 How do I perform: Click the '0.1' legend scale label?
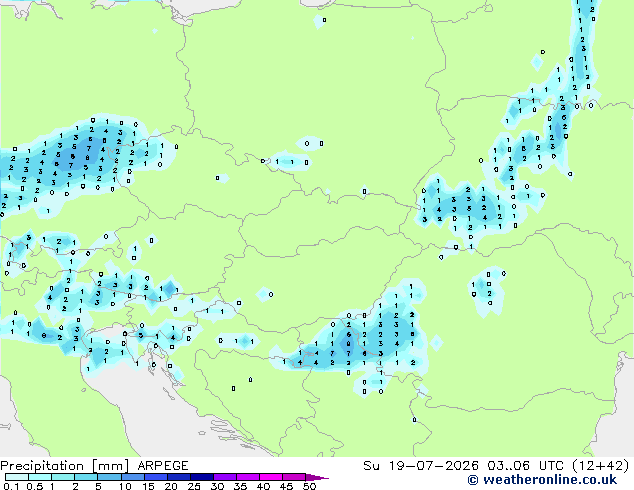tap(11, 486)
